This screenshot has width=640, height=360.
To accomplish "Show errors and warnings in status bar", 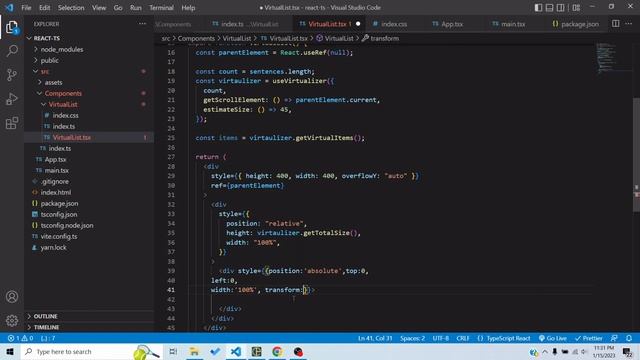I will pyautogui.click(x=20, y=338).
